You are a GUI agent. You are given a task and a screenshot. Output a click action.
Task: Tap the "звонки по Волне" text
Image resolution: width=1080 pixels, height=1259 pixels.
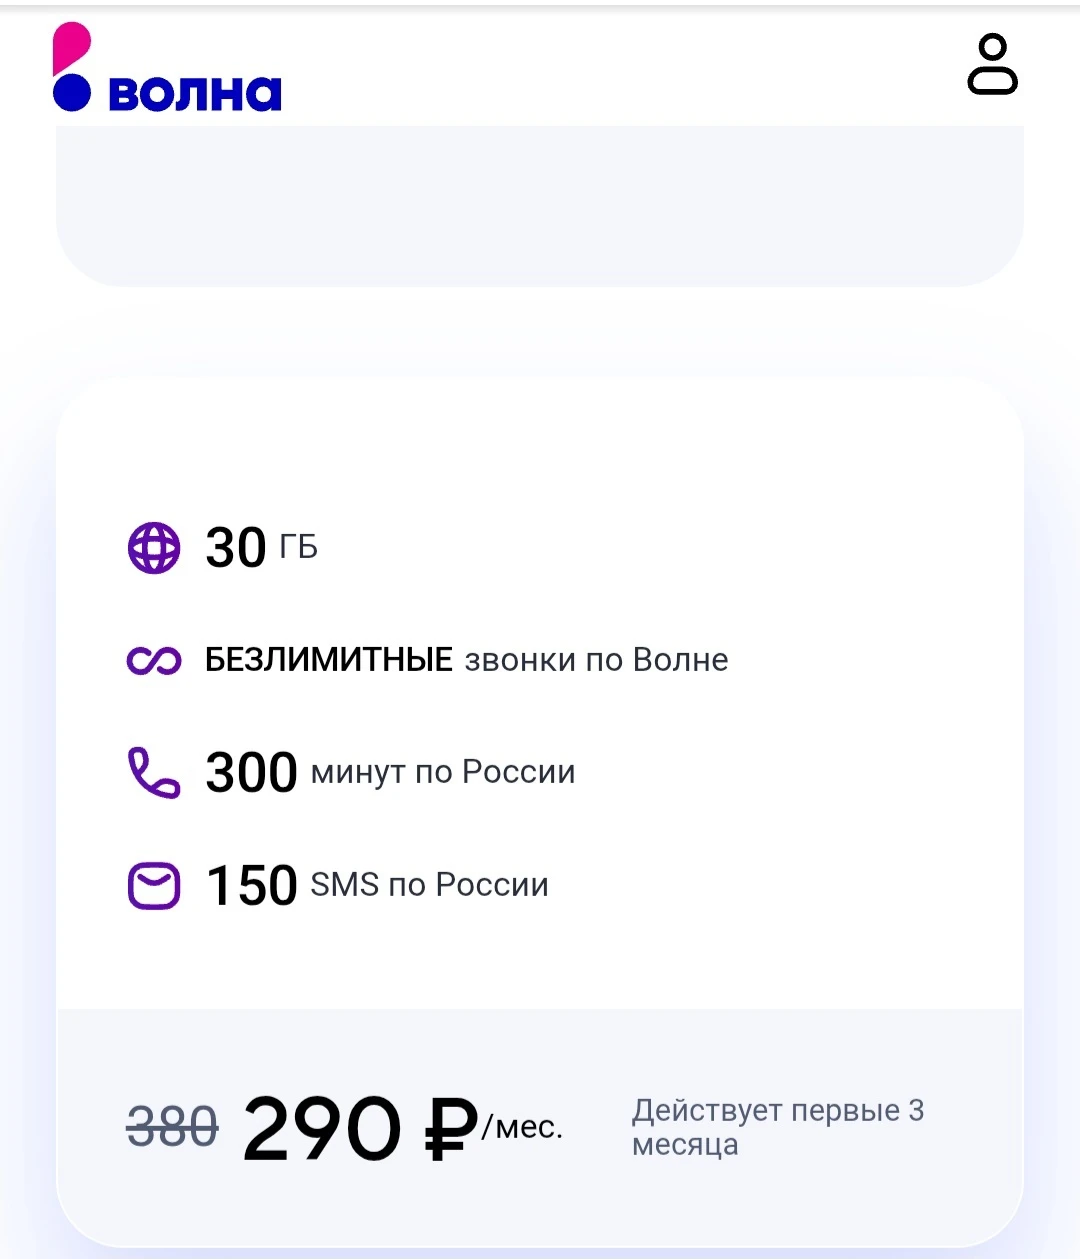[x=597, y=660]
